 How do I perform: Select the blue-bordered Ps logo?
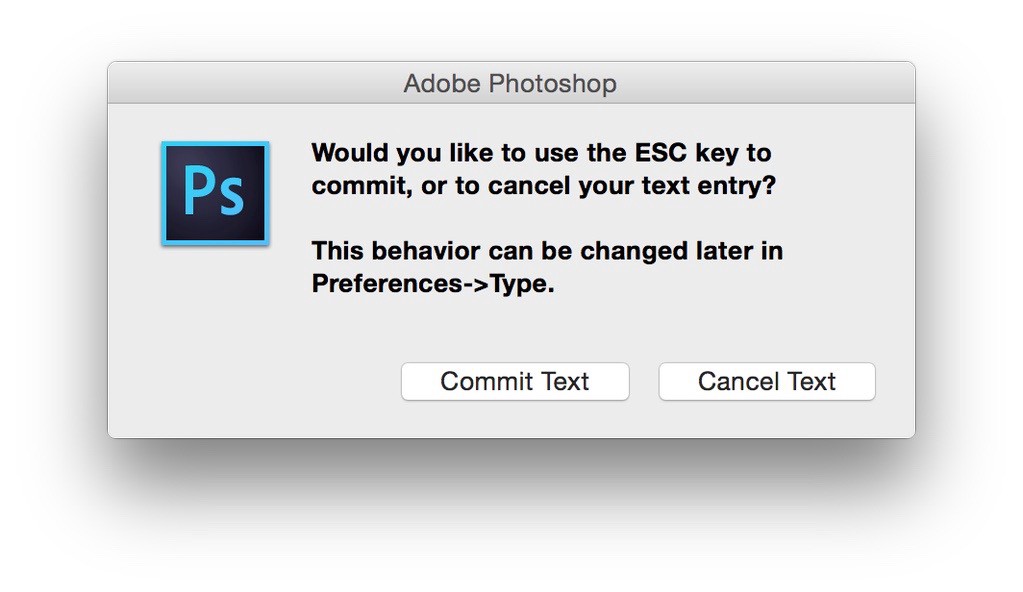pyautogui.click(x=215, y=193)
